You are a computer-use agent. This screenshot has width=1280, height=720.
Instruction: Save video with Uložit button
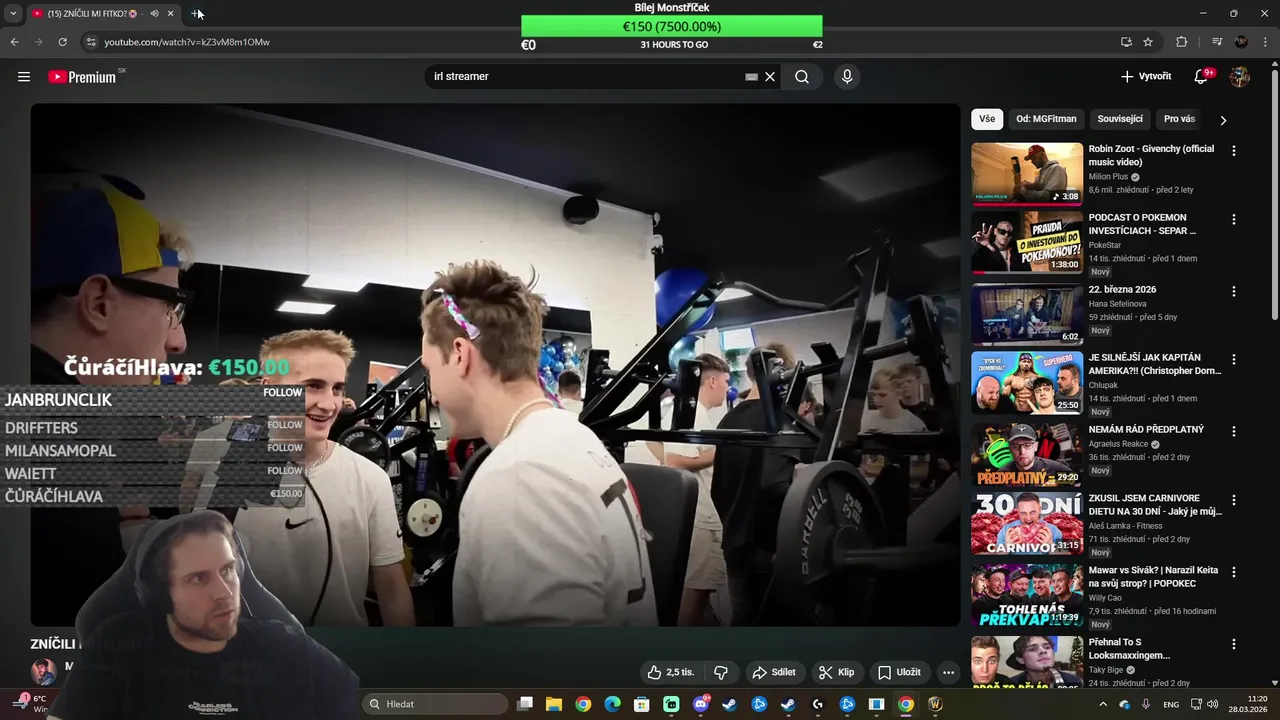point(899,672)
